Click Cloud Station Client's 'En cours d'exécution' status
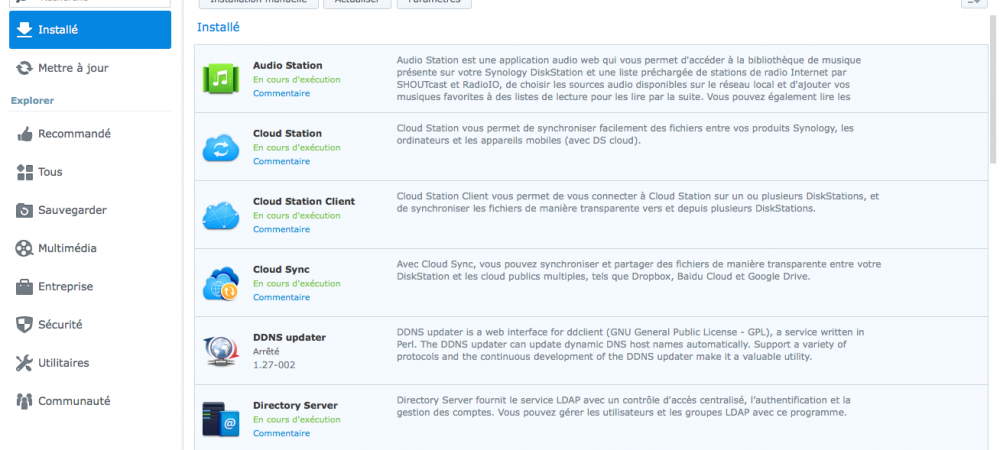Screen dimensions: 1000x450 click(297, 215)
